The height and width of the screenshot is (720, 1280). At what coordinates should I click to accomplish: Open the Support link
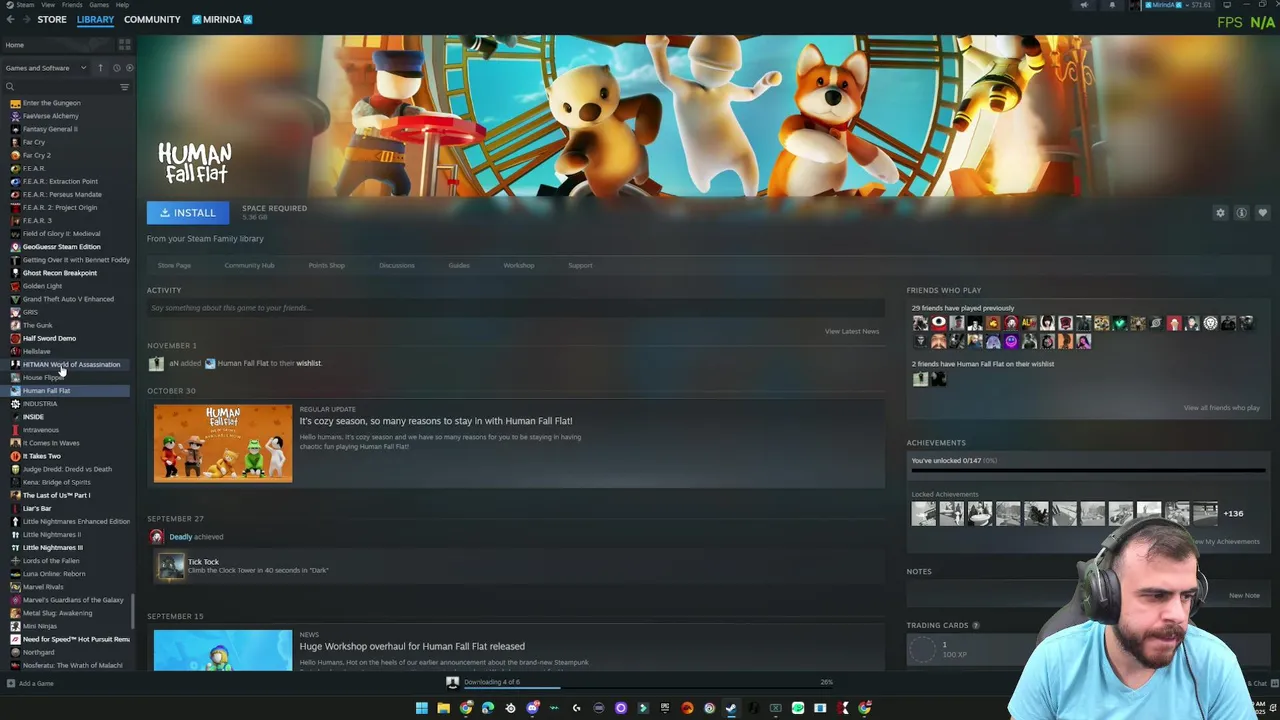(580, 265)
